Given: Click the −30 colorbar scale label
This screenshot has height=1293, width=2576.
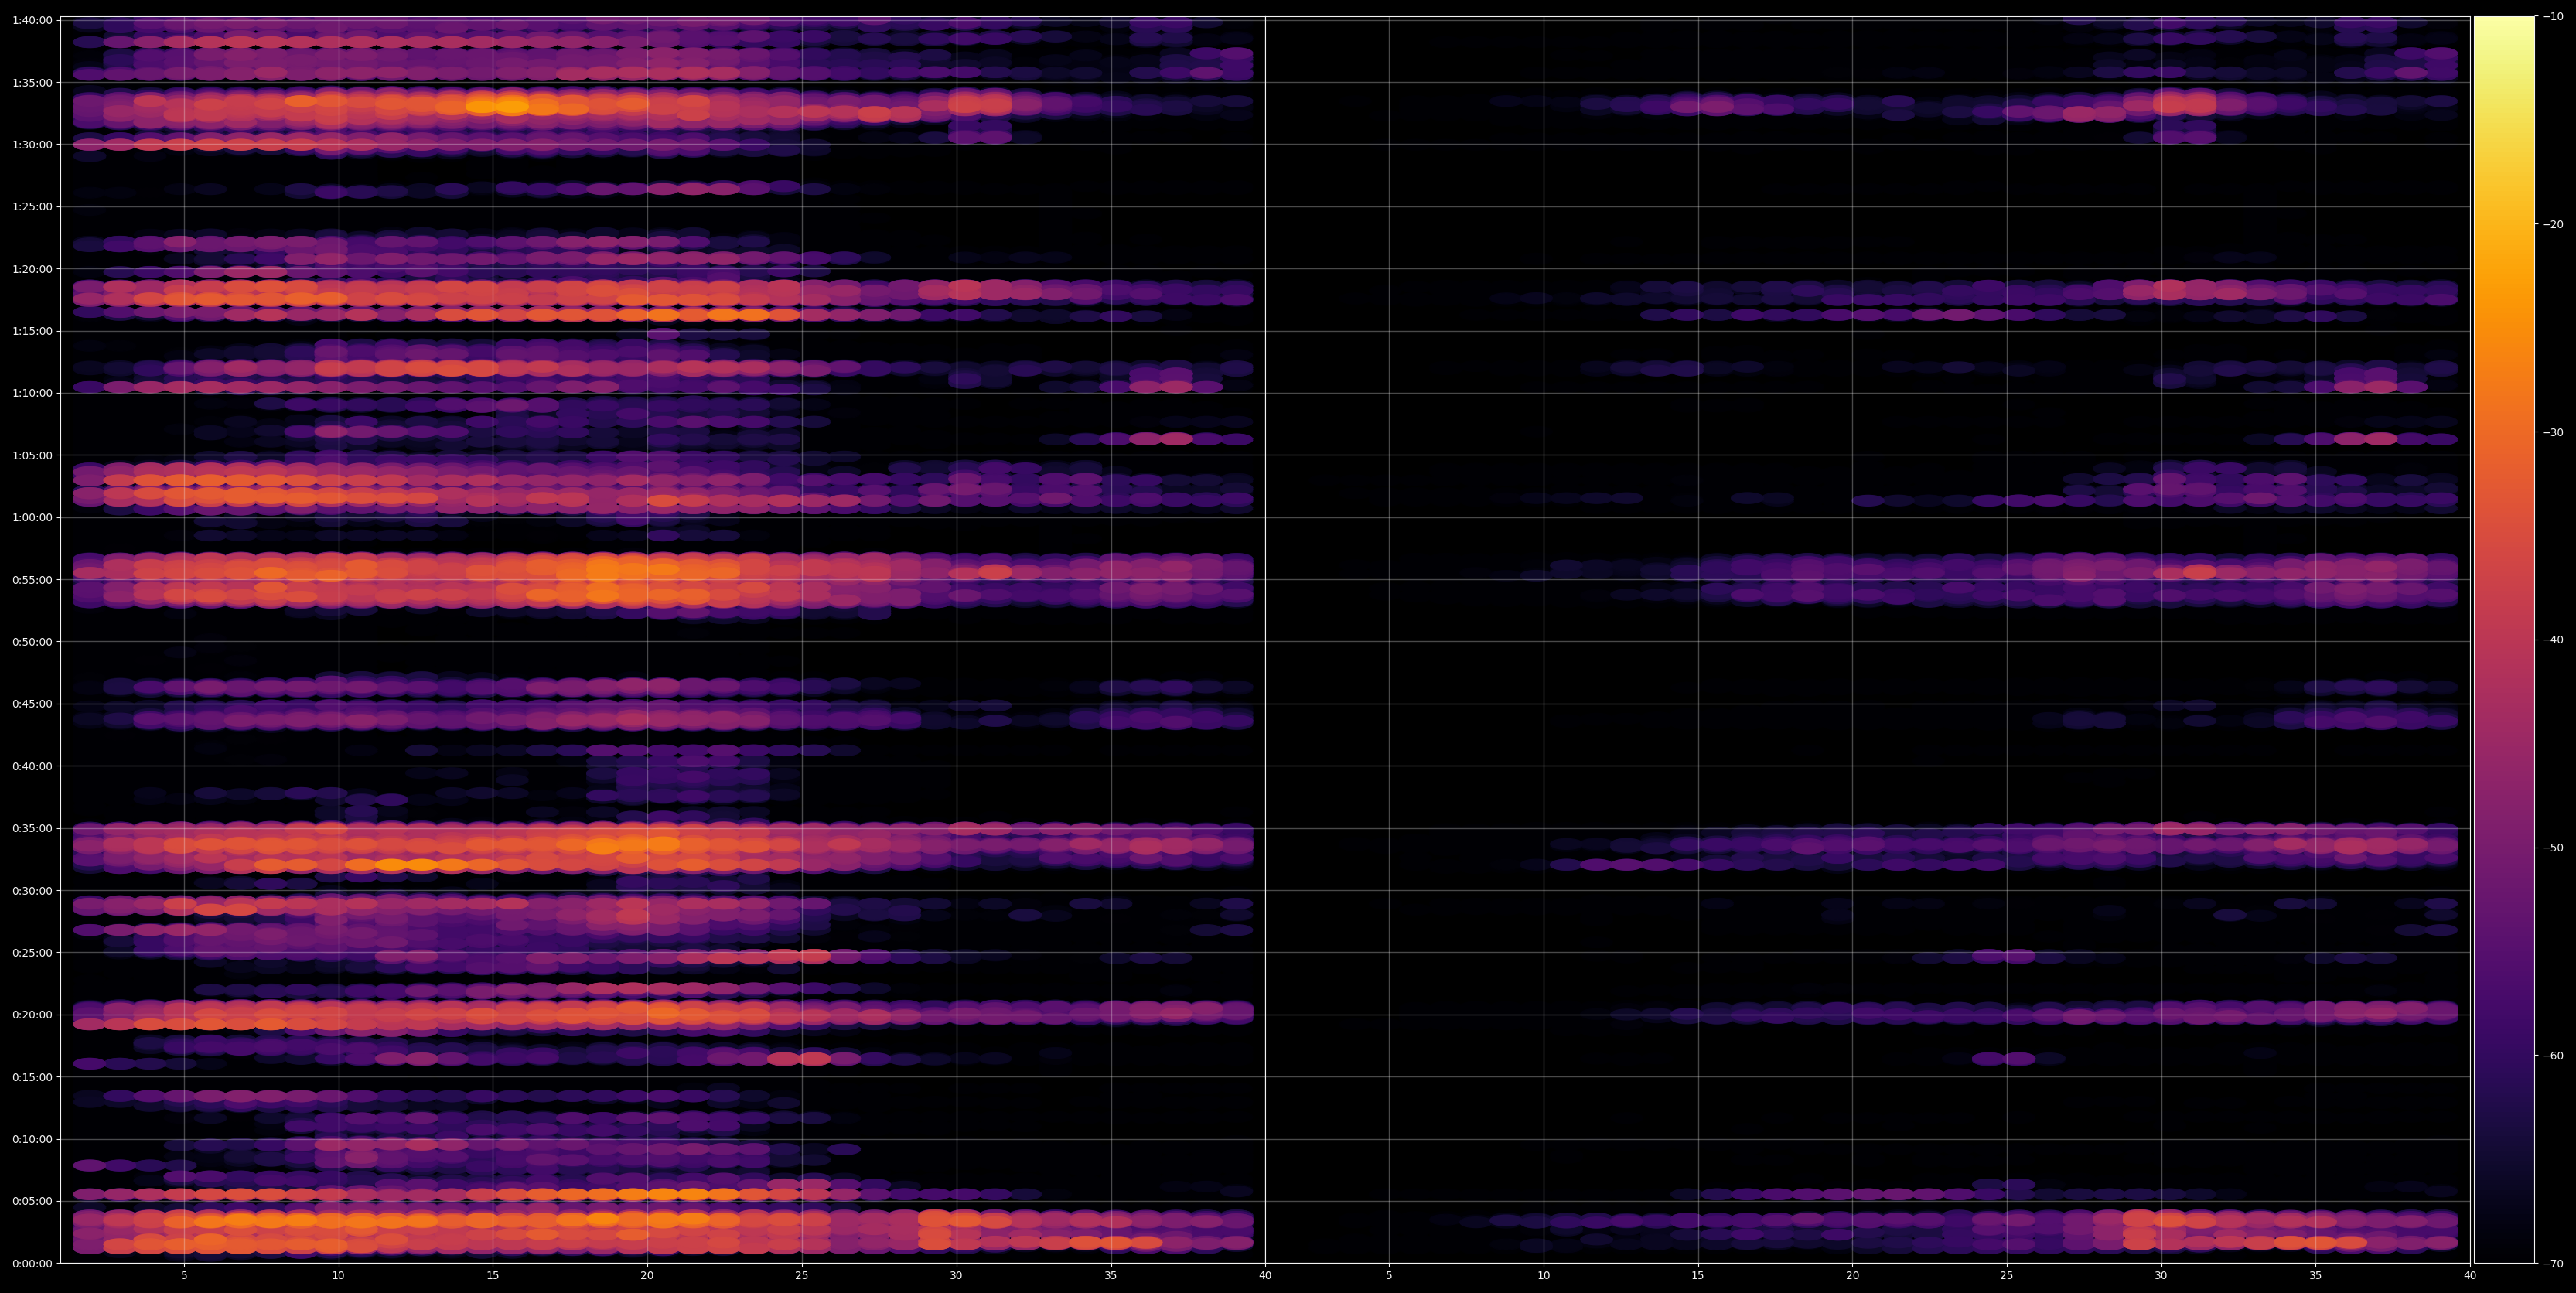Looking at the screenshot, I should 2552,433.
